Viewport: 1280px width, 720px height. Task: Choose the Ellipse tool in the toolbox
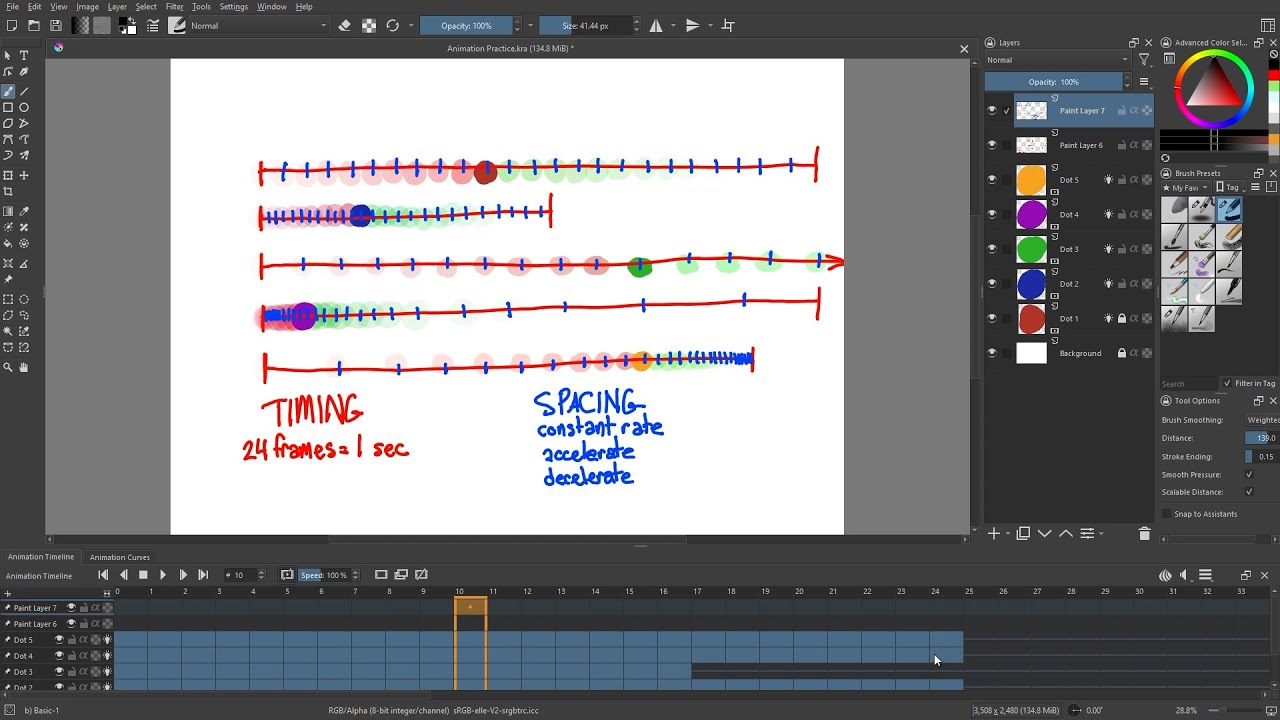tap(24, 107)
